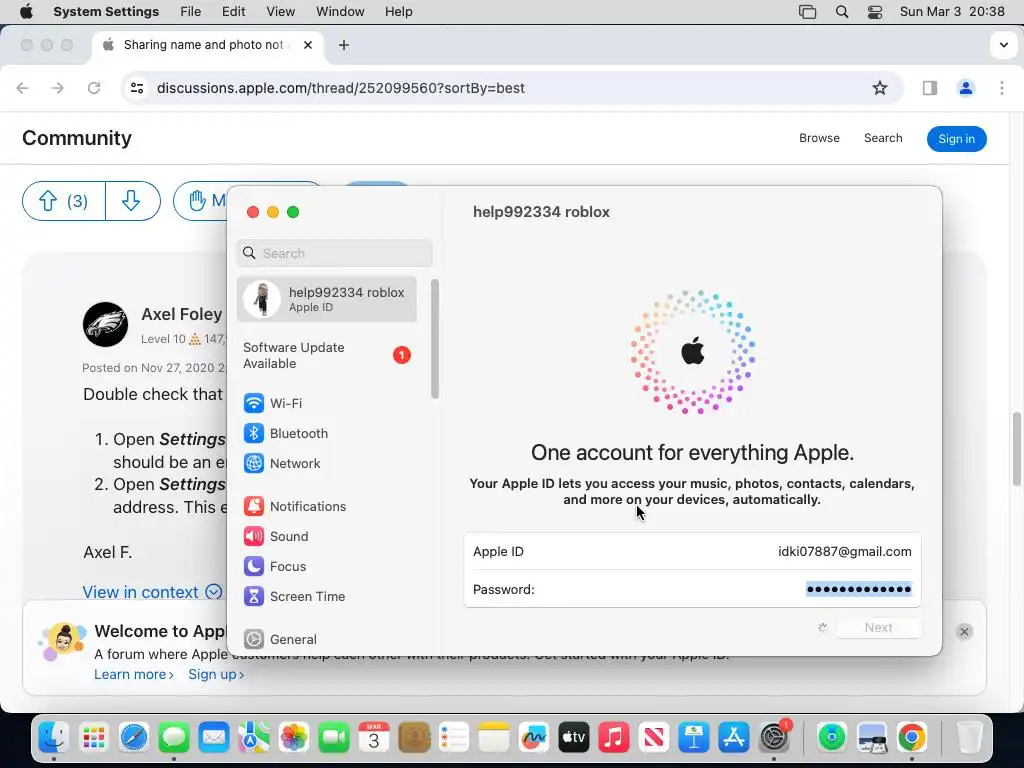Viewport: 1024px width, 768px height.
Task: Open Bluetooth settings in sidebar
Action: (285, 433)
